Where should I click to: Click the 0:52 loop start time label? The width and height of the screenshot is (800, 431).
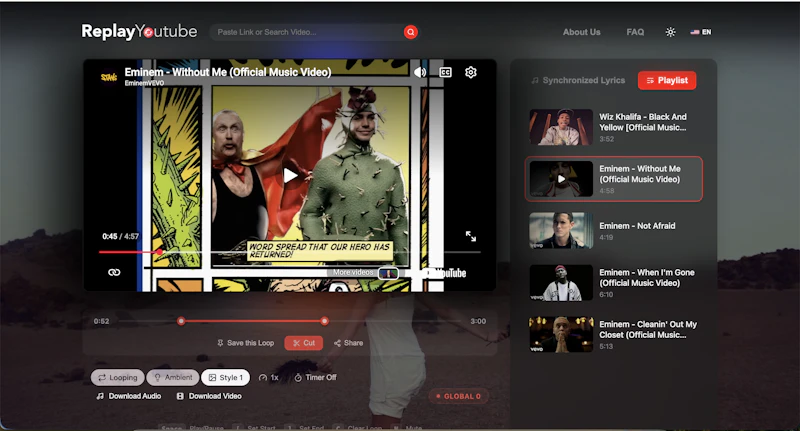point(102,321)
